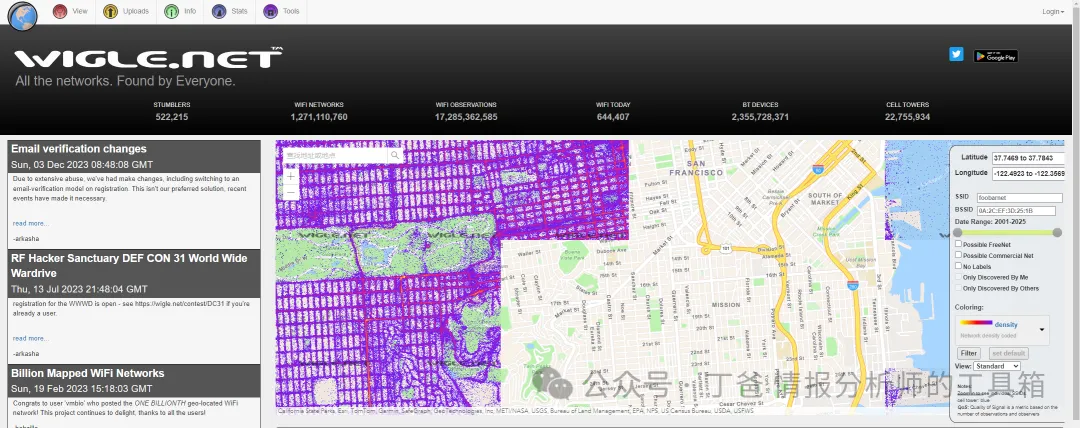Click the STUMBLERS count 522,215
Screen dimensions: 1080x428
pyautogui.click(x=172, y=117)
